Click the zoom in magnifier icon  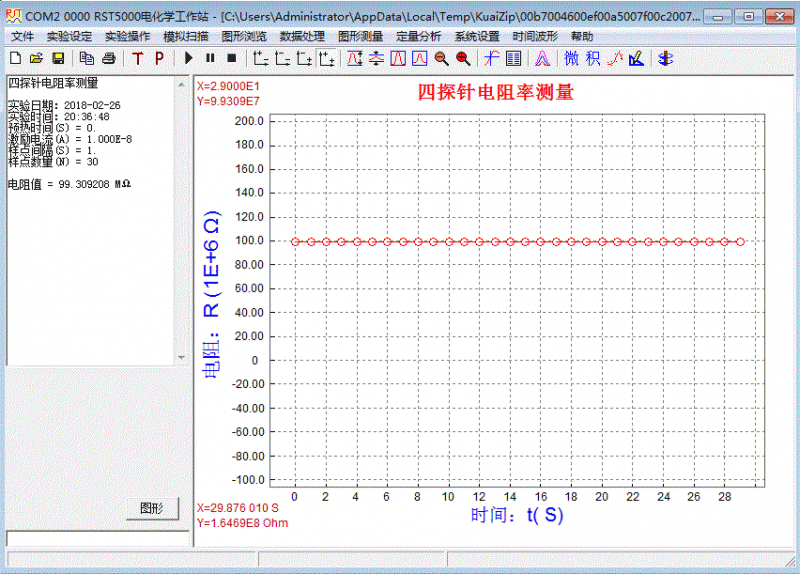[462, 58]
